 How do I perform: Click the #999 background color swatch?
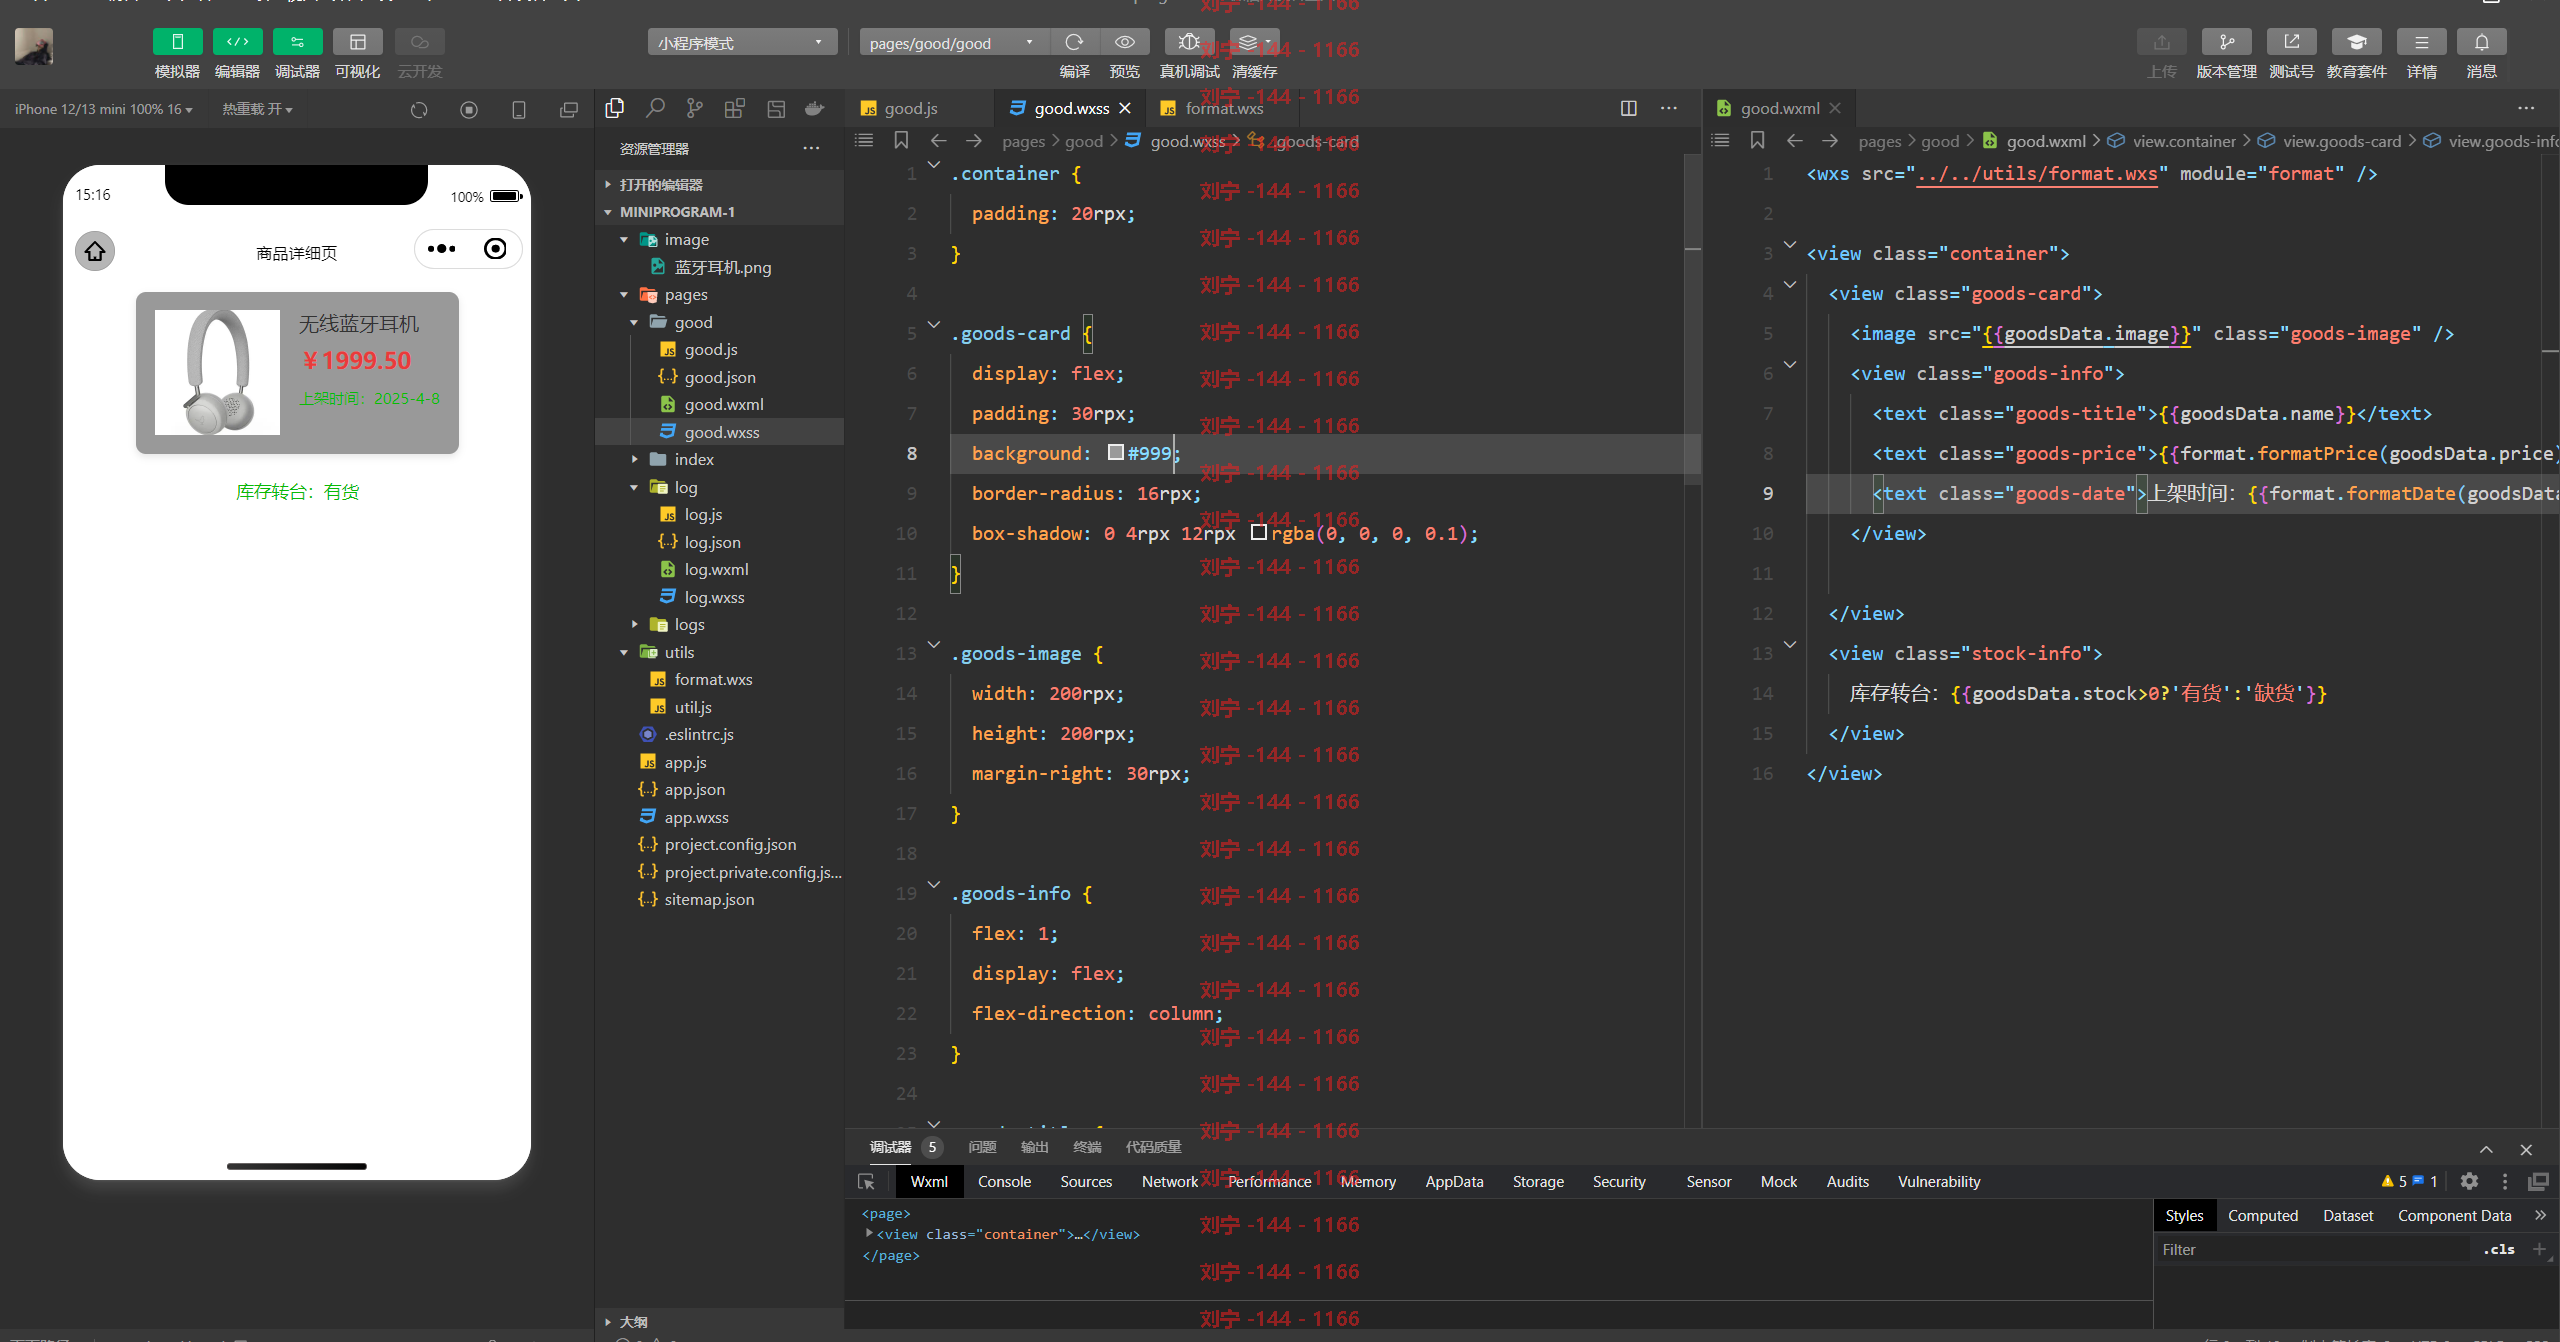1116,453
